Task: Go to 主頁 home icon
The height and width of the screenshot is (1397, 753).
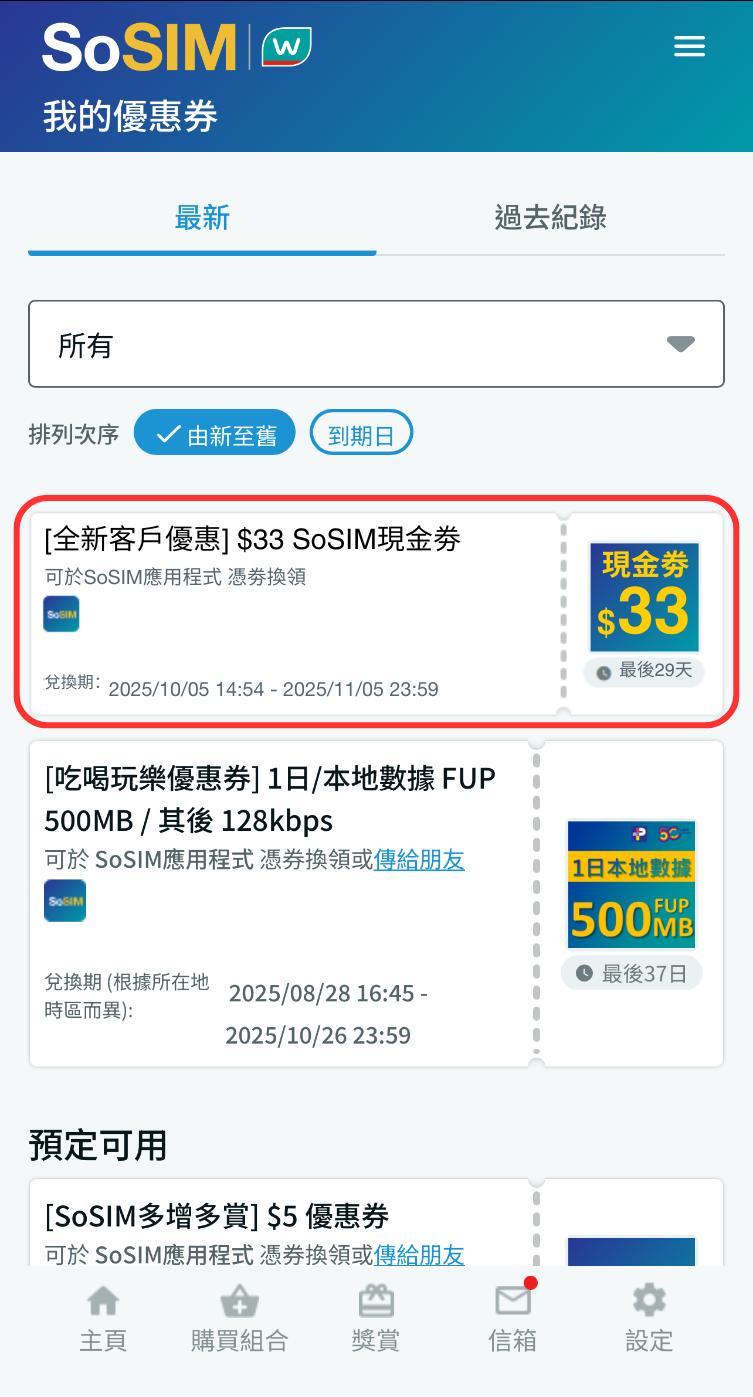Action: [103, 1301]
